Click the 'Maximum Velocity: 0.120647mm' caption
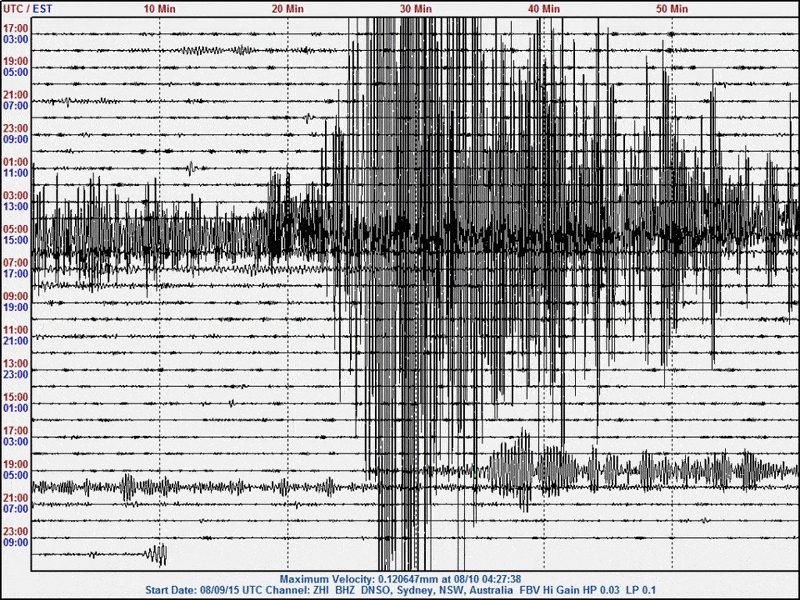This screenshot has height=600, width=800. (359, 580)
